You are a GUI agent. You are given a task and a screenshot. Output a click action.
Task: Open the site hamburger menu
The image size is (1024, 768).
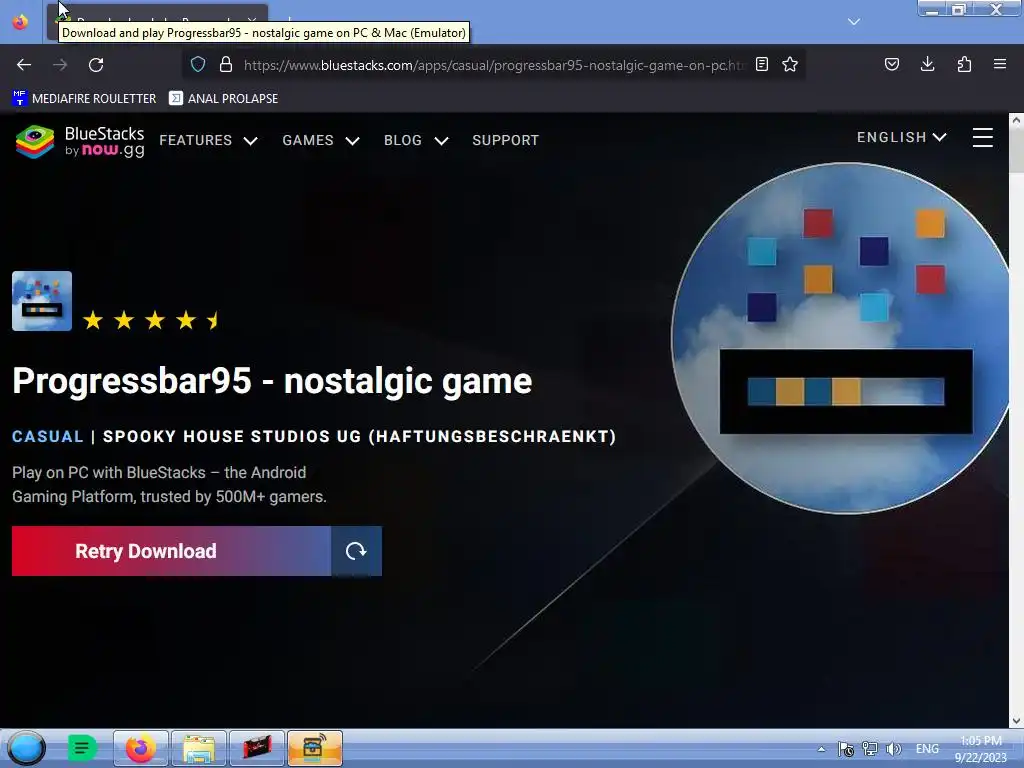(x=982, y=137)
